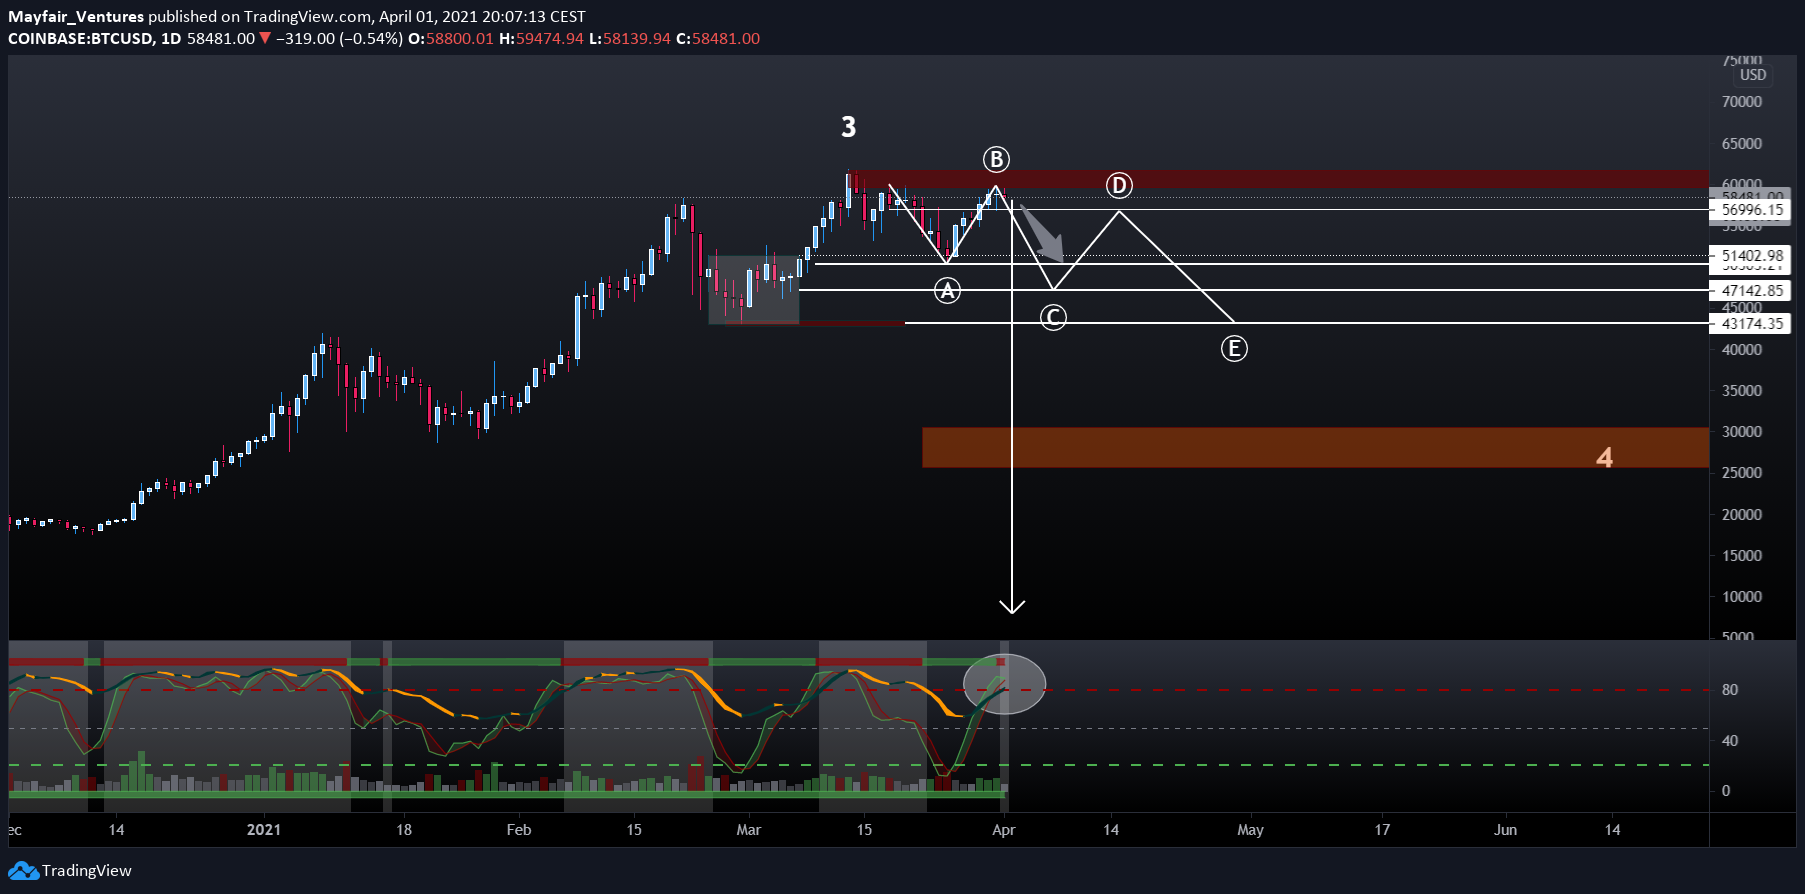Click the 17 date label on the time axis

click(1382, 830)
